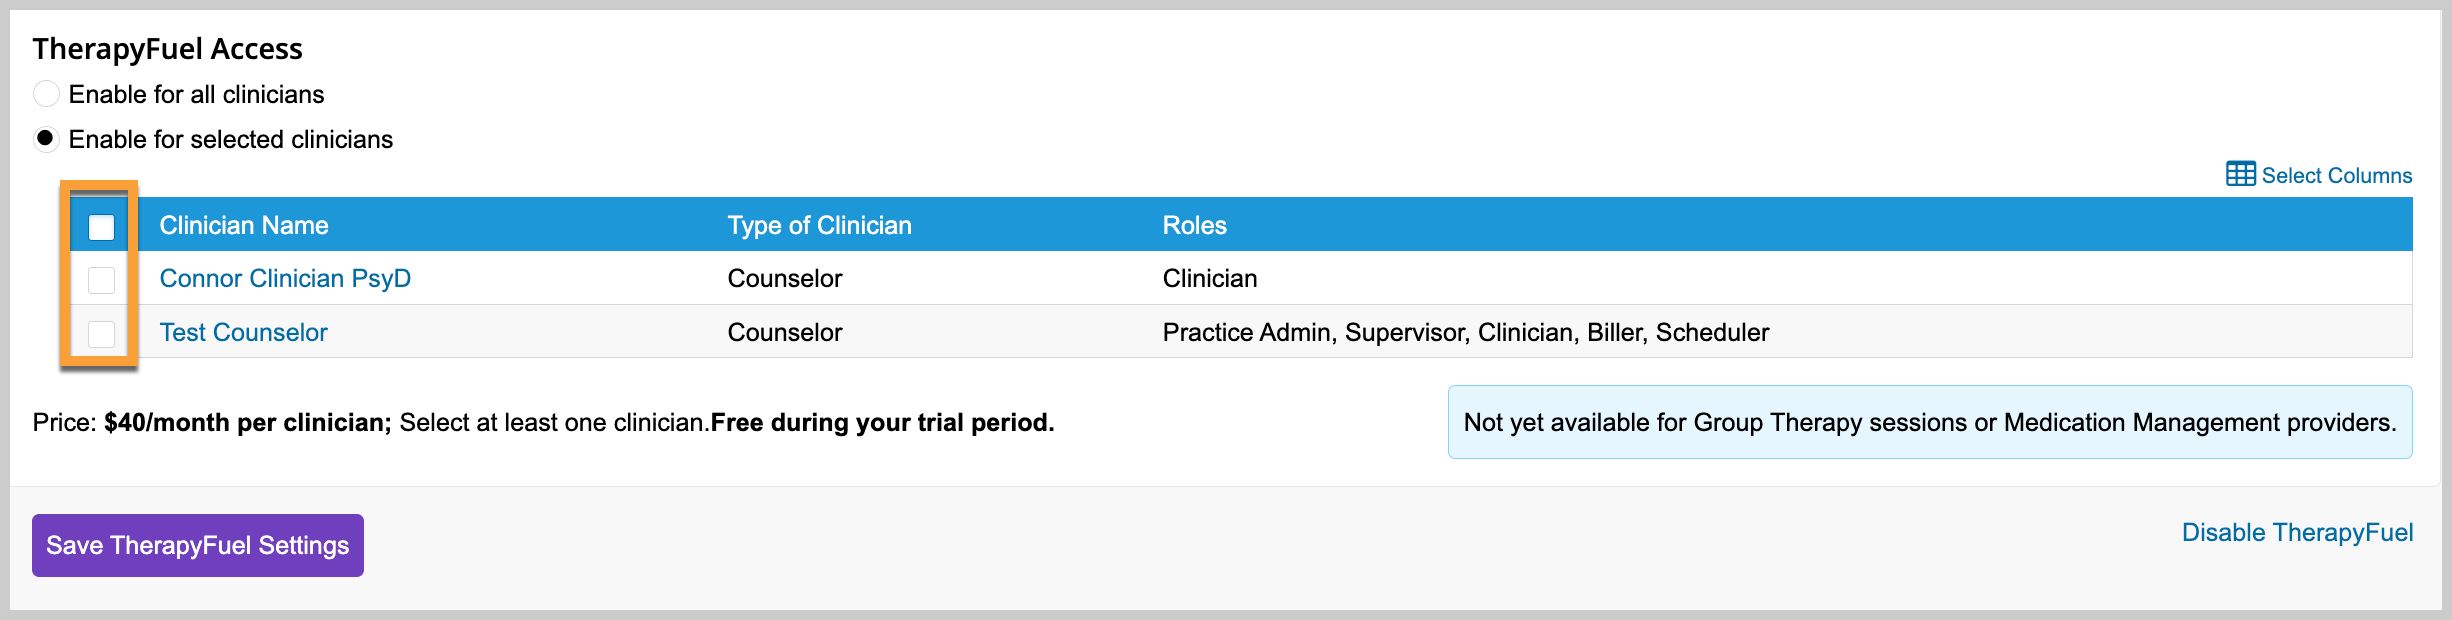Check the box for Test Counselor
The height and width of the screenshot is (620, 2452).
[x=101, y=333]
